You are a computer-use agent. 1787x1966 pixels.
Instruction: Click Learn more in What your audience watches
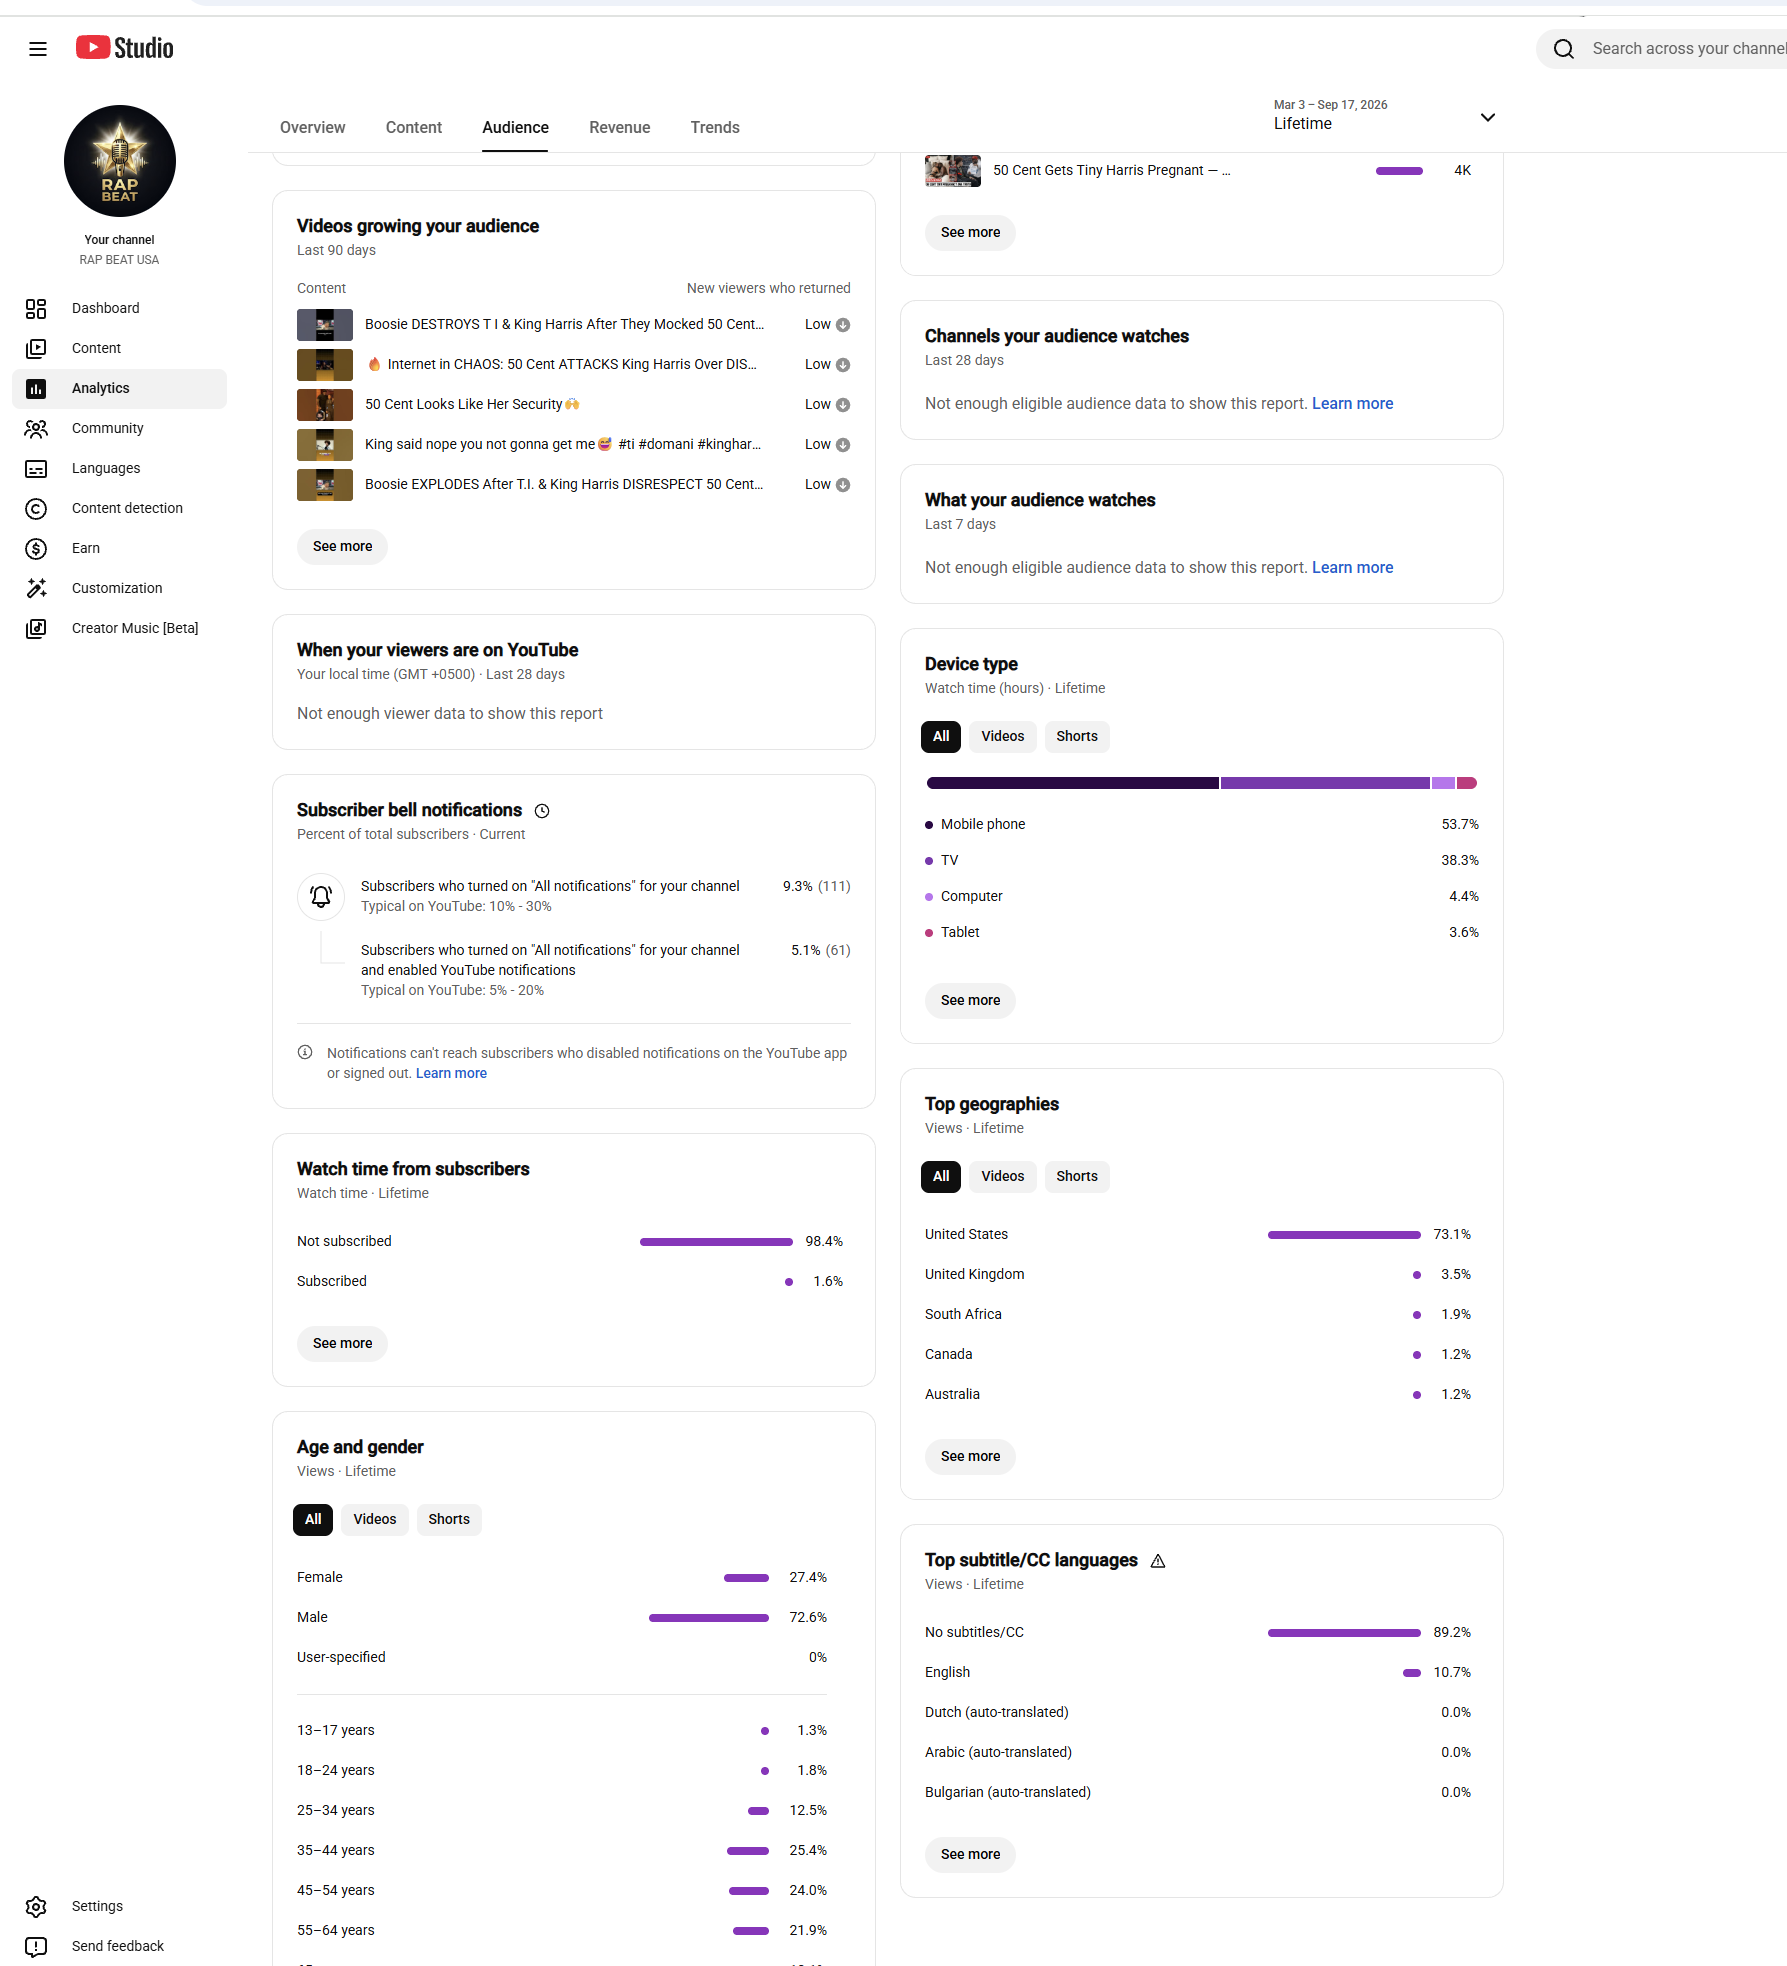click(x=1352, y=568)
